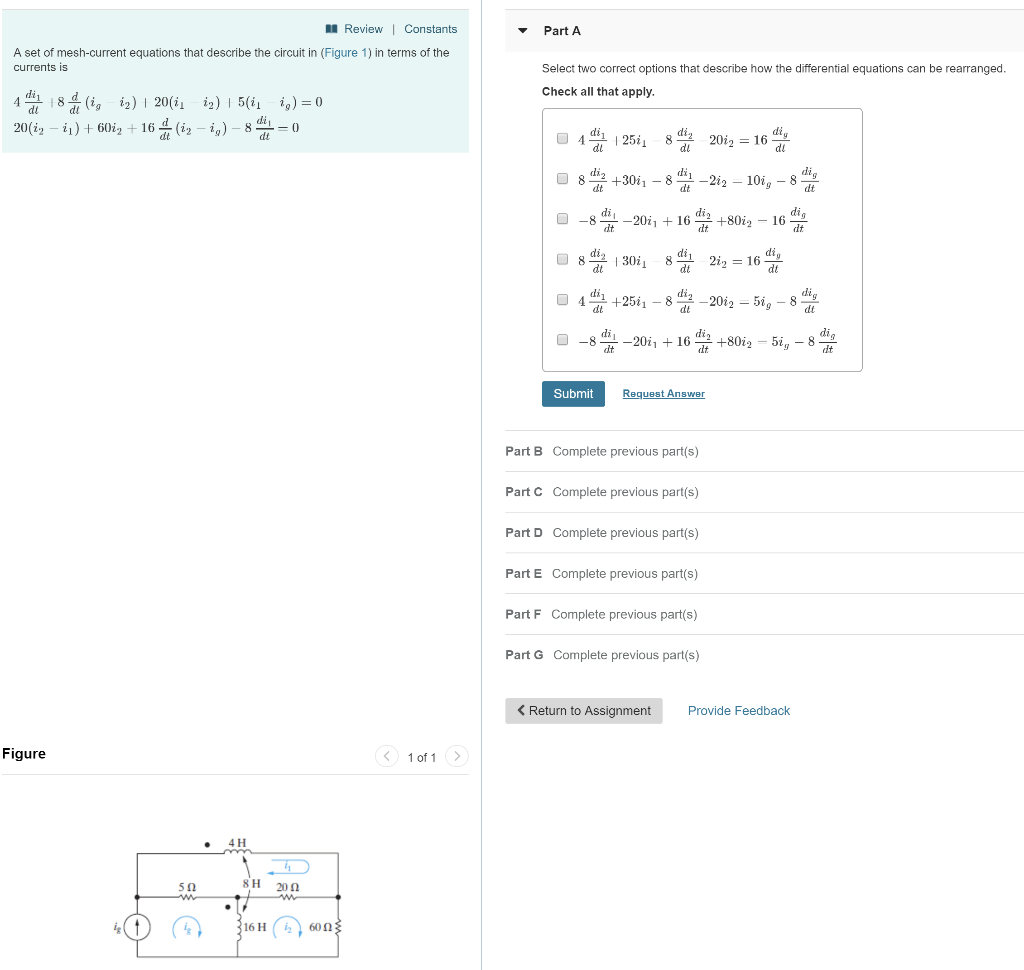Check the fourth equation option checkbox

pos(562,259)
